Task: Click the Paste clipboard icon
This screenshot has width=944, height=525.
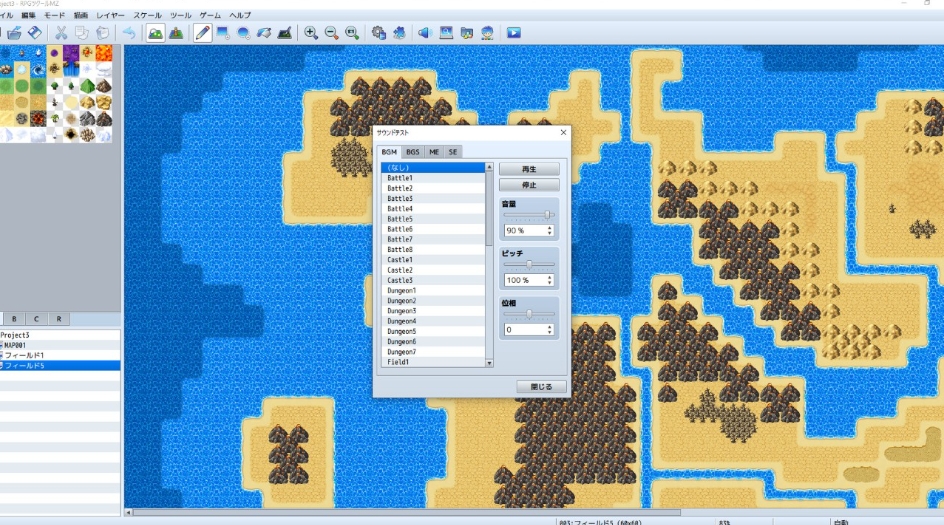Action: point(103,33)
